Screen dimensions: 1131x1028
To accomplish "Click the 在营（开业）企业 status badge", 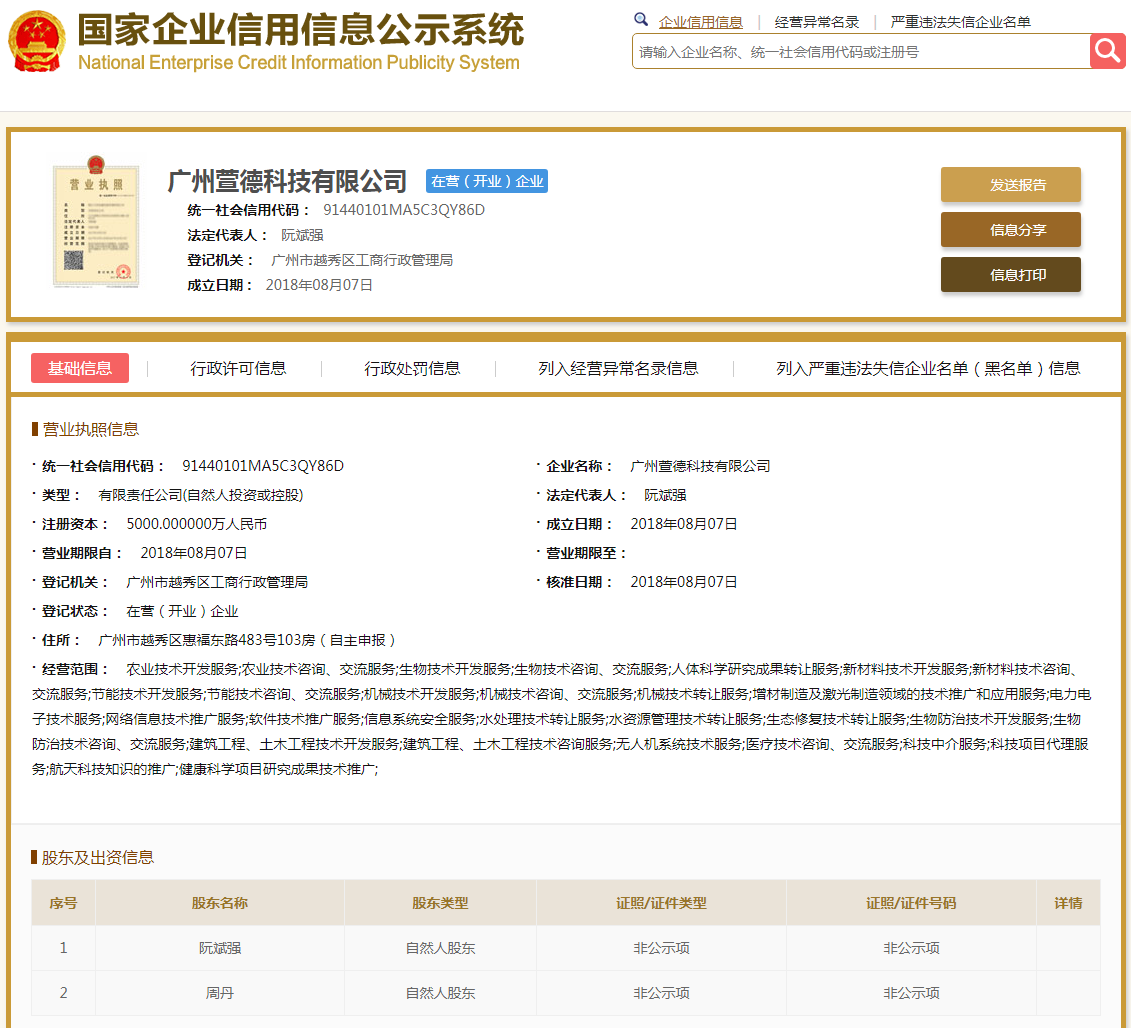I will 487,181.
